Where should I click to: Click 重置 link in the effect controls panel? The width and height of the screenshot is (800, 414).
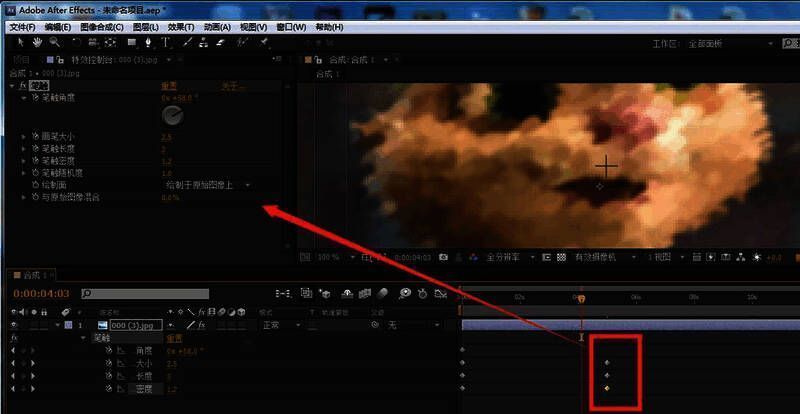169,85
